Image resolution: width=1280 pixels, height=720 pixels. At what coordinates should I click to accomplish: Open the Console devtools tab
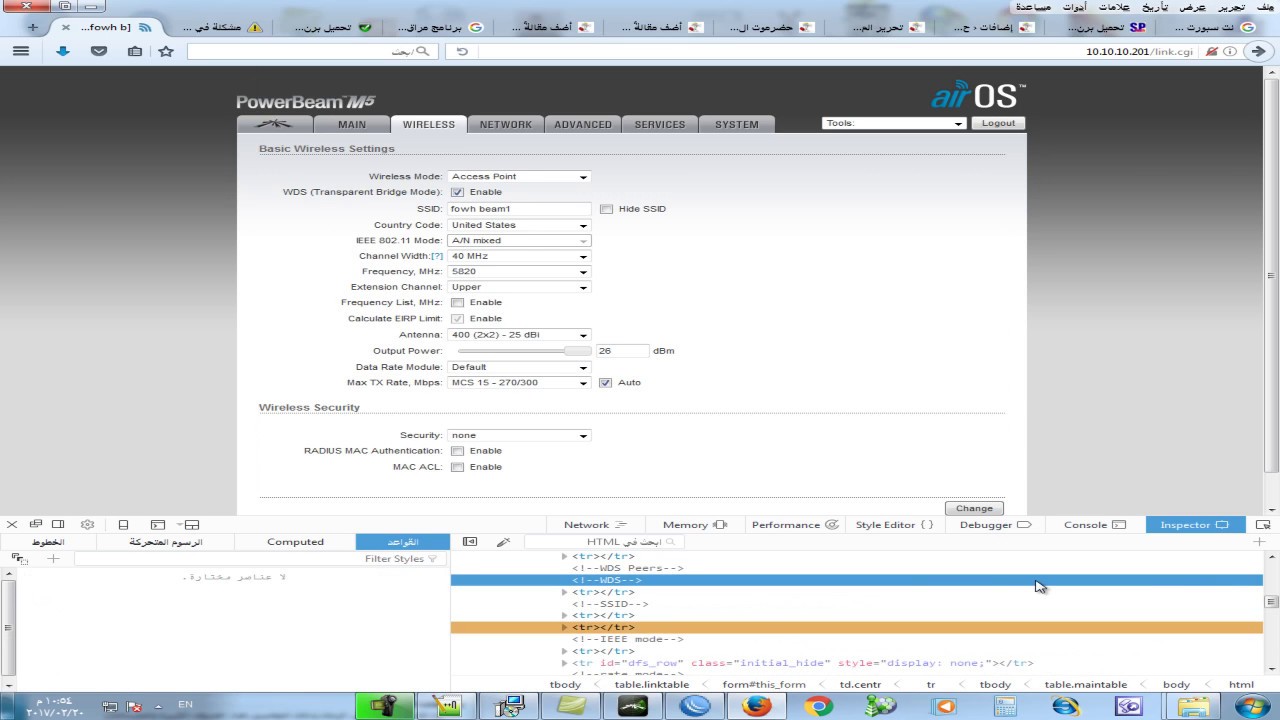(x=1094, y=524)
